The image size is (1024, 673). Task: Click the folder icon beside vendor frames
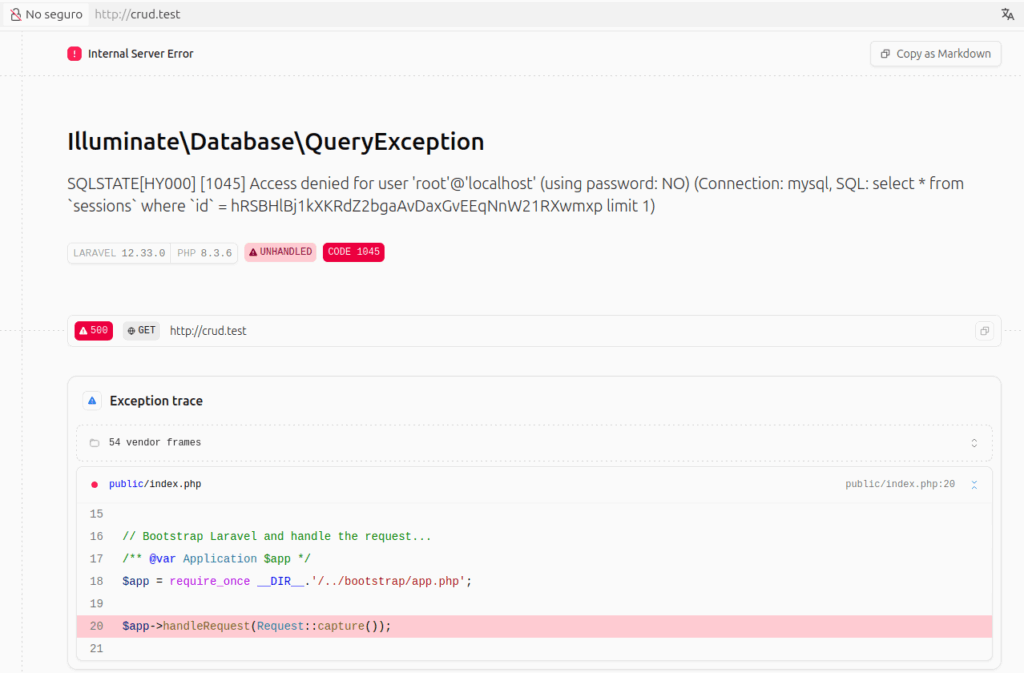click(94, 442)
